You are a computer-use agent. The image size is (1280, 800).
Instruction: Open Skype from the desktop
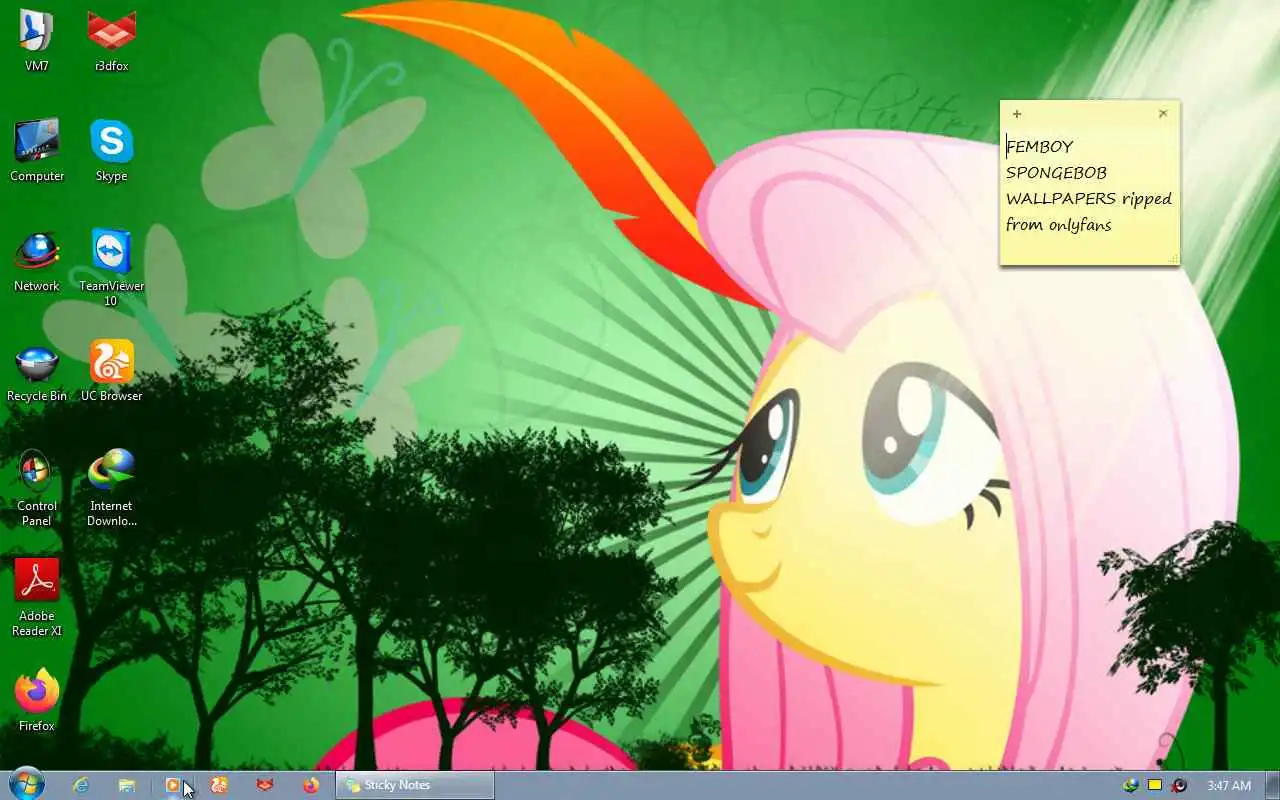111,151
